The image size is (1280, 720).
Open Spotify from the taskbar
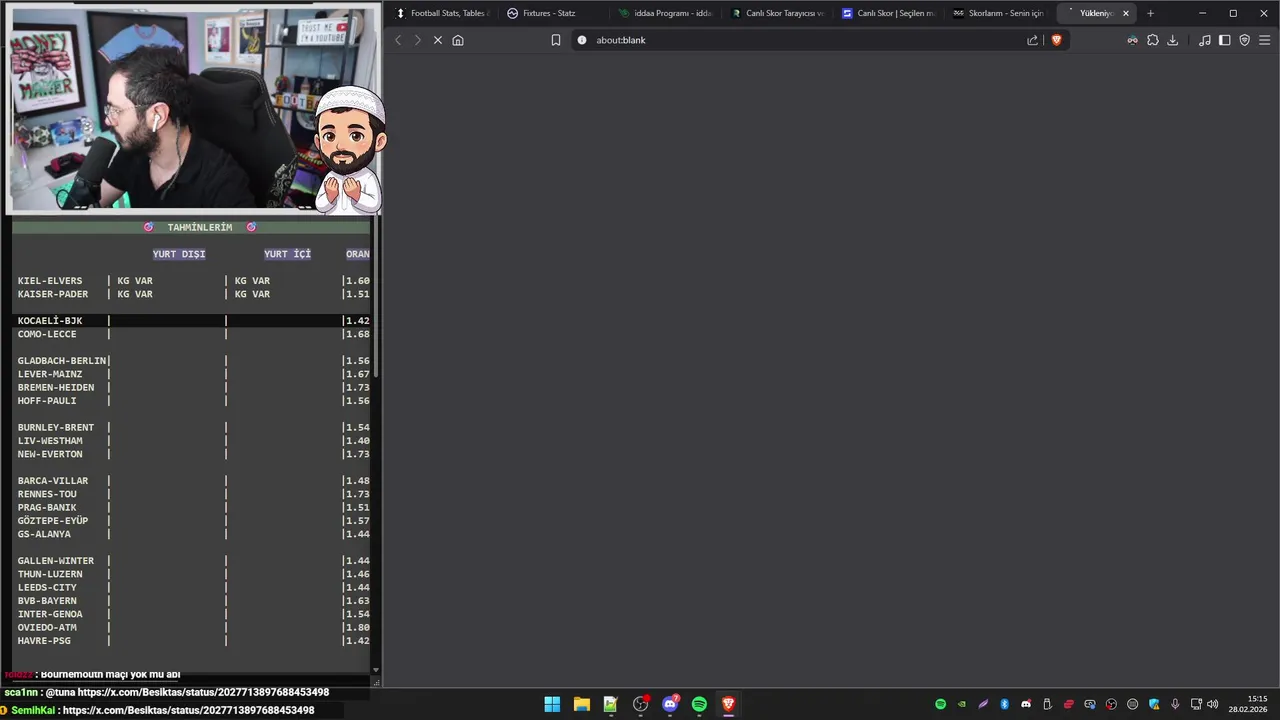[699, 704]
